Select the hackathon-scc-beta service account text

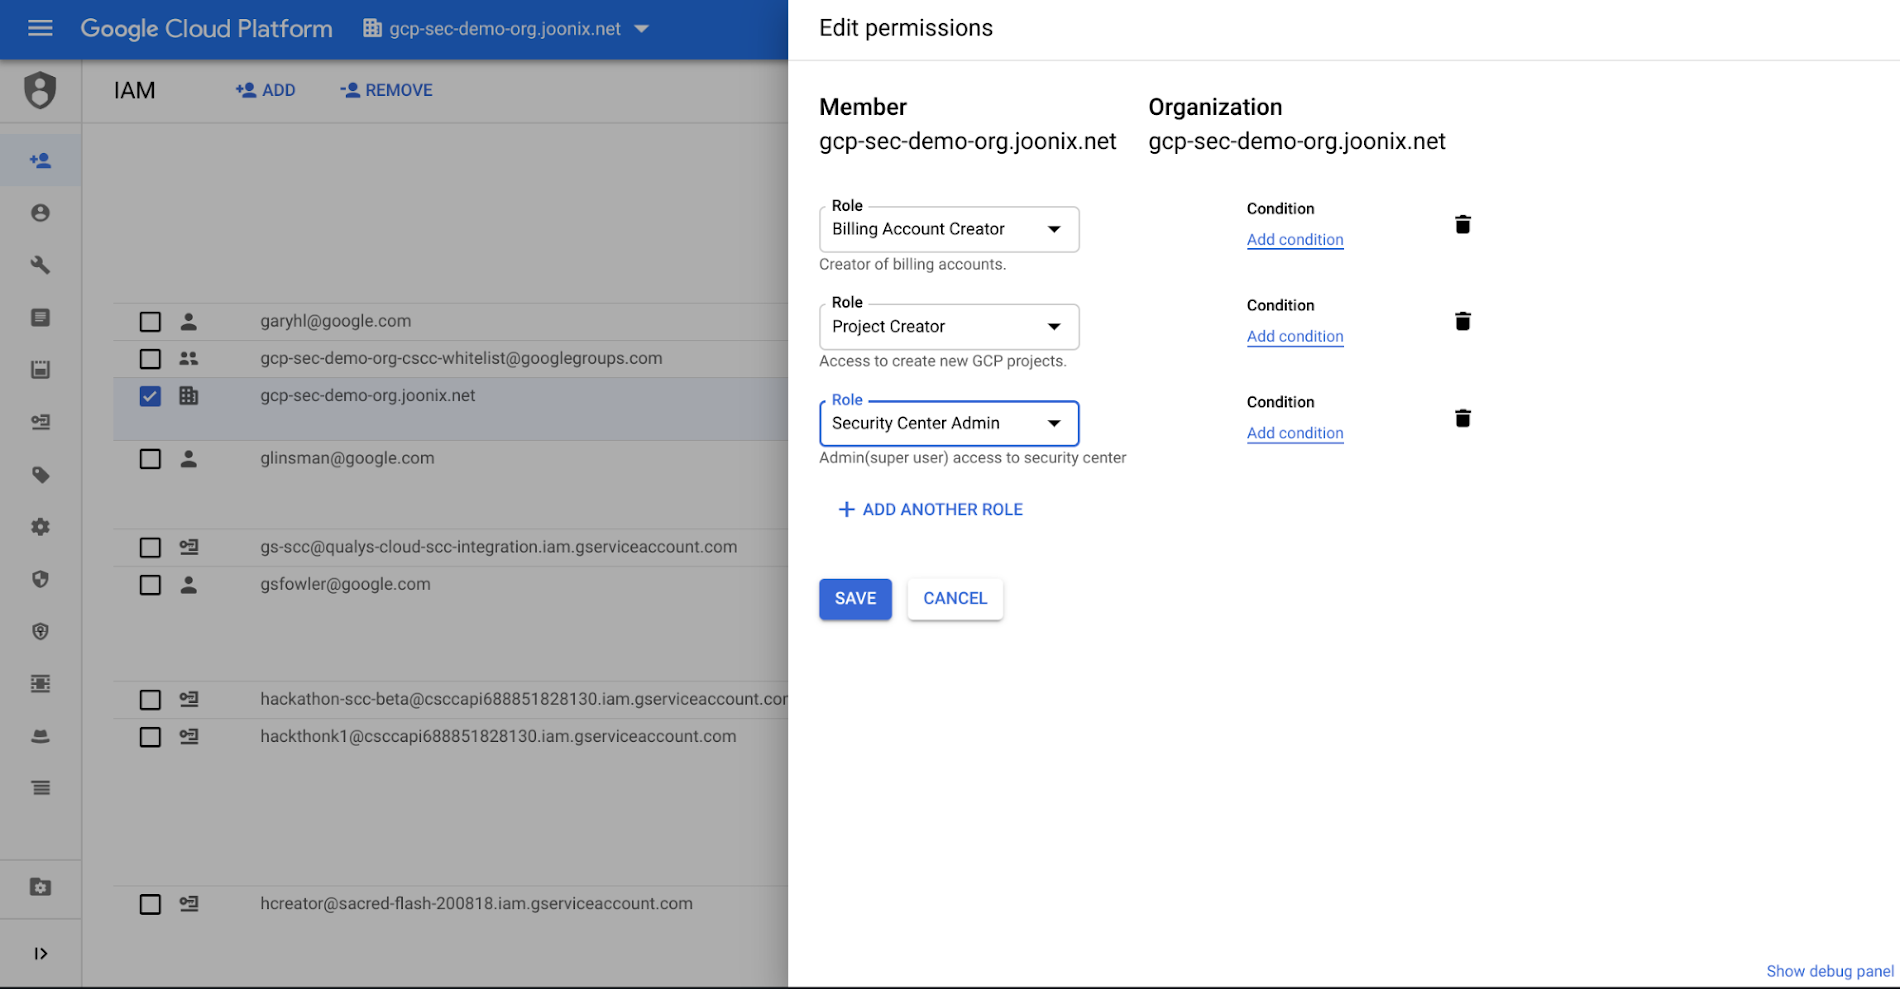coord(523,699)
